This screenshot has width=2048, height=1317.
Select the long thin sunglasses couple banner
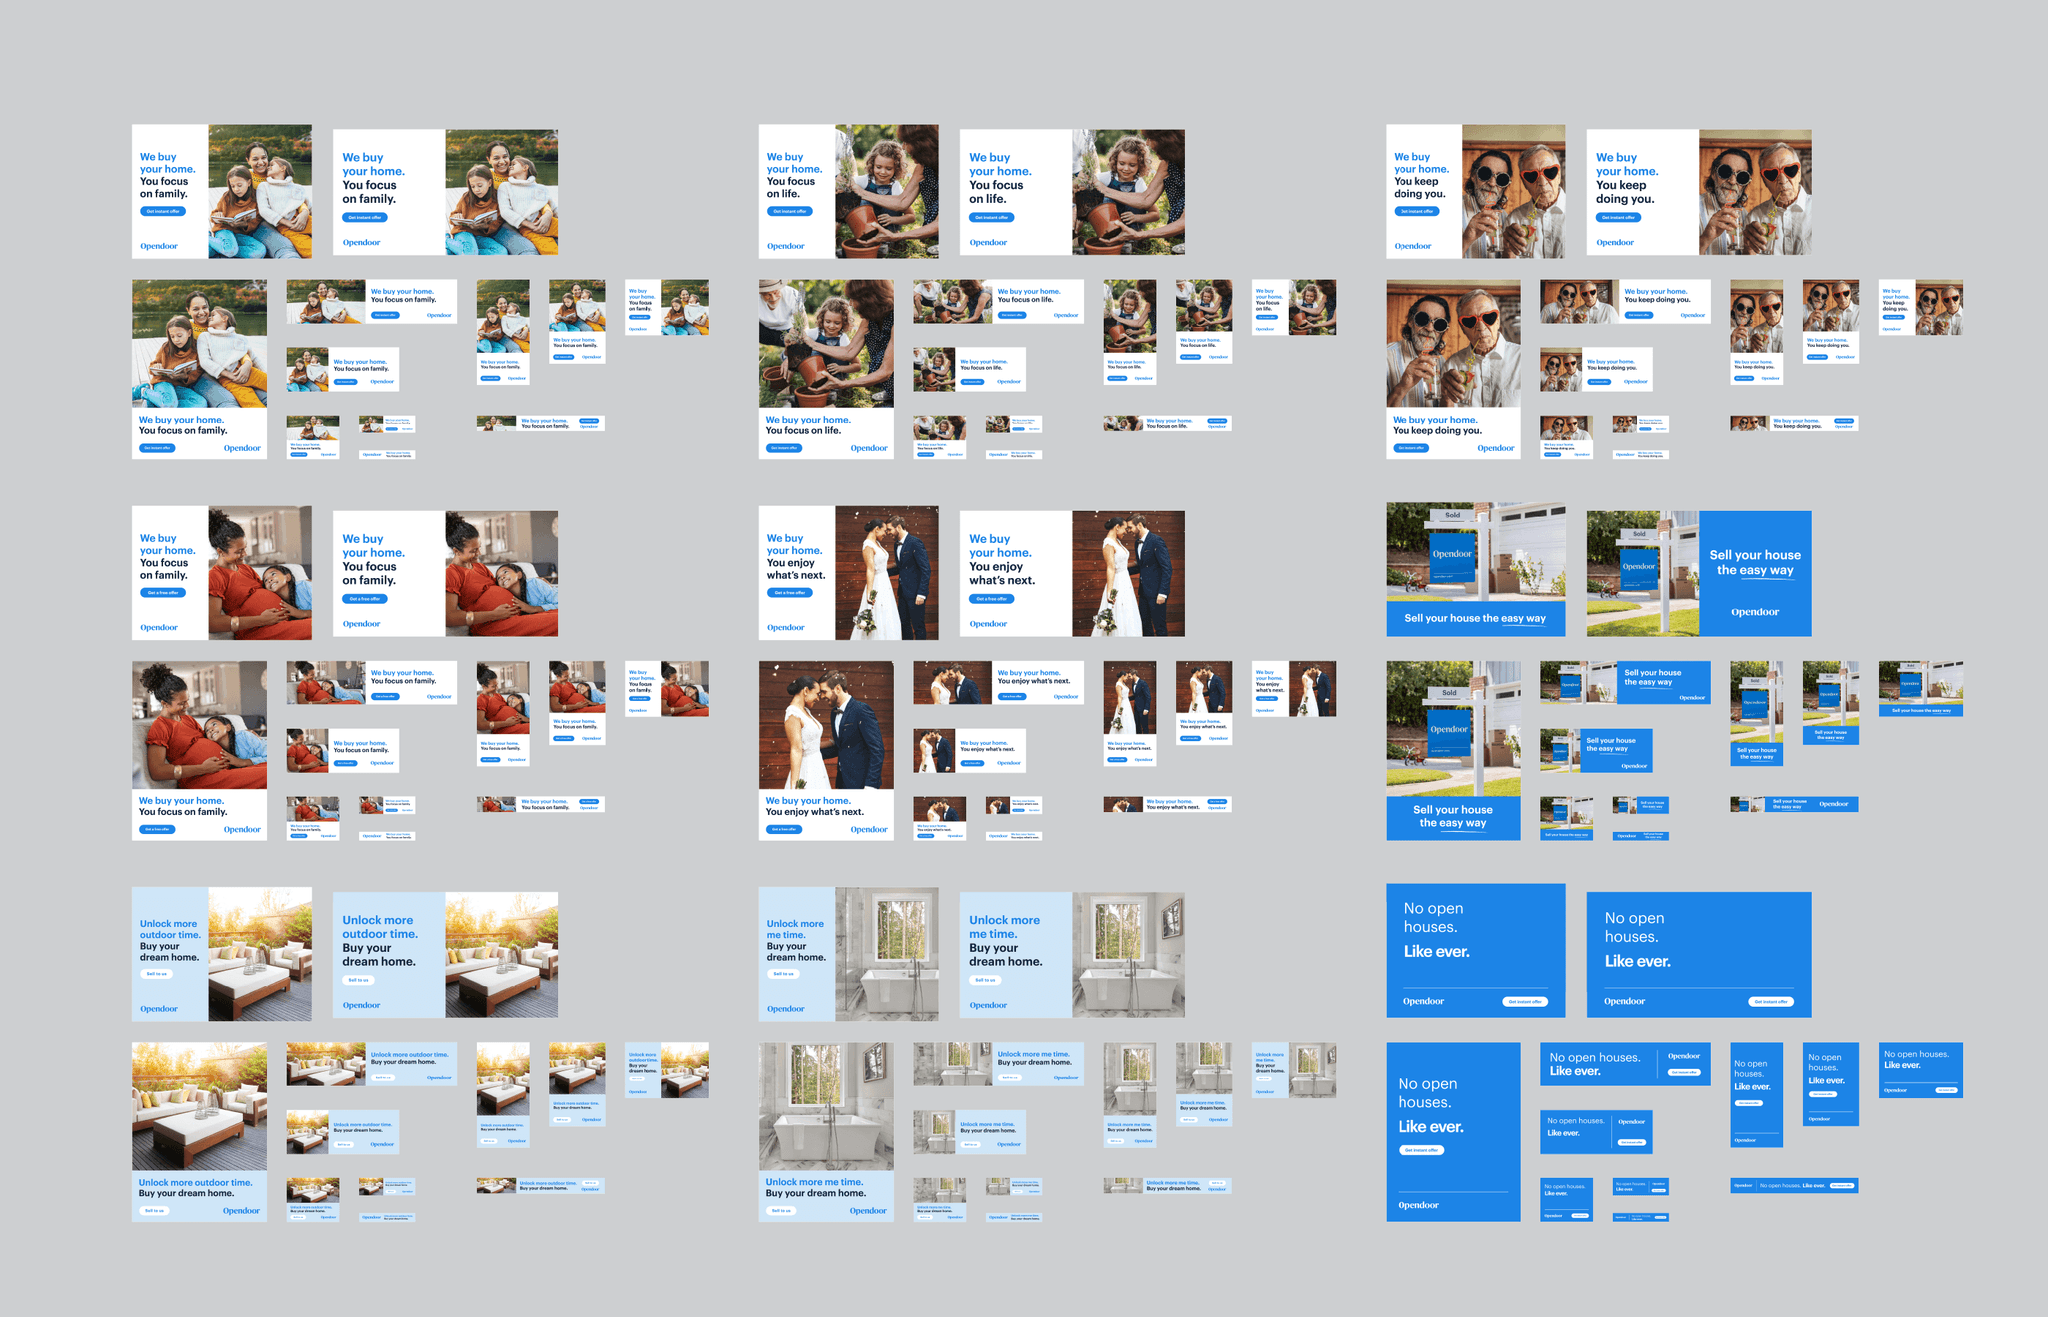1794,423
